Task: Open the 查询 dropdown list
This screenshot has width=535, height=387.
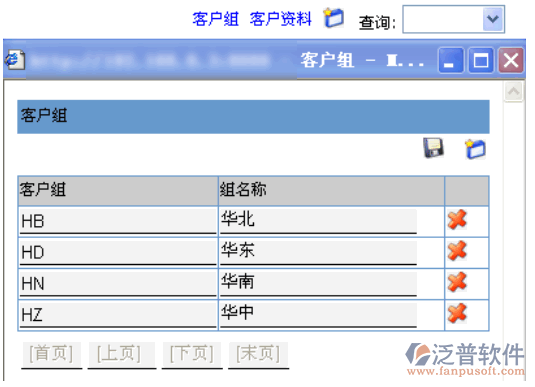Action: [493, 19]
